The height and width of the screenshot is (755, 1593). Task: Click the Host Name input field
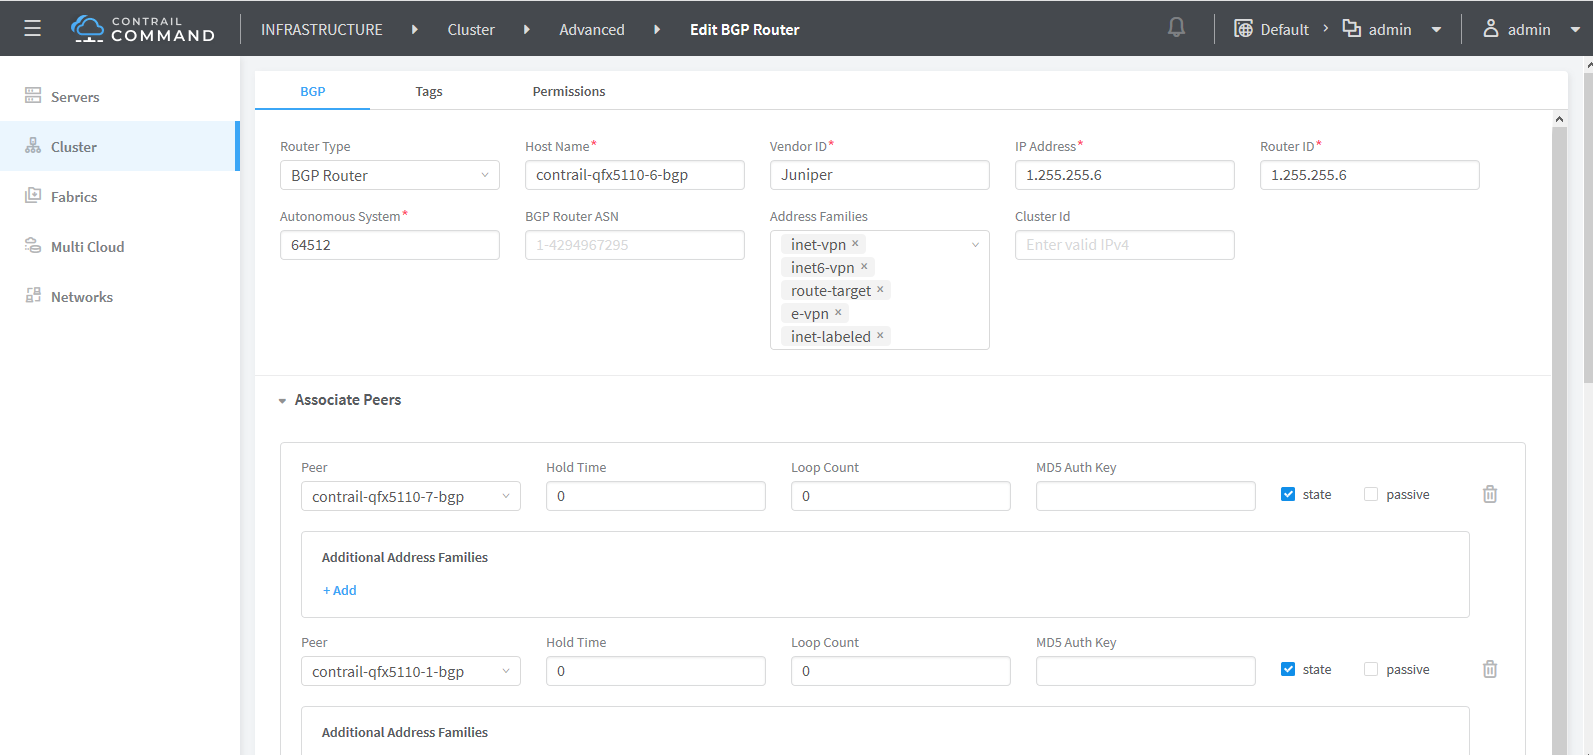pos(634,175)
